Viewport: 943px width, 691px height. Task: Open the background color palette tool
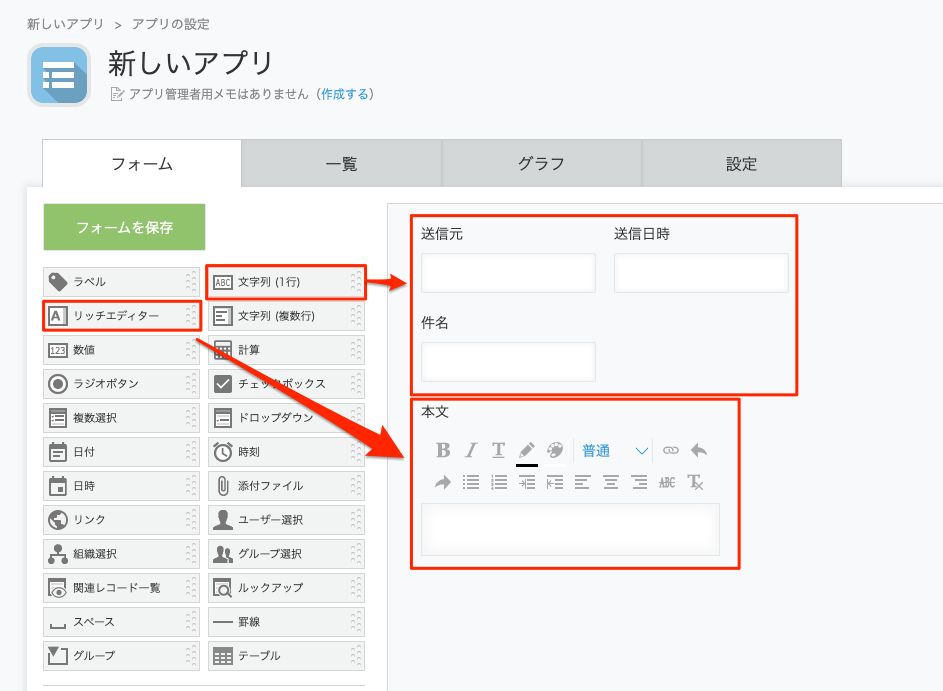pyautogui.click(x=554, y=450)
